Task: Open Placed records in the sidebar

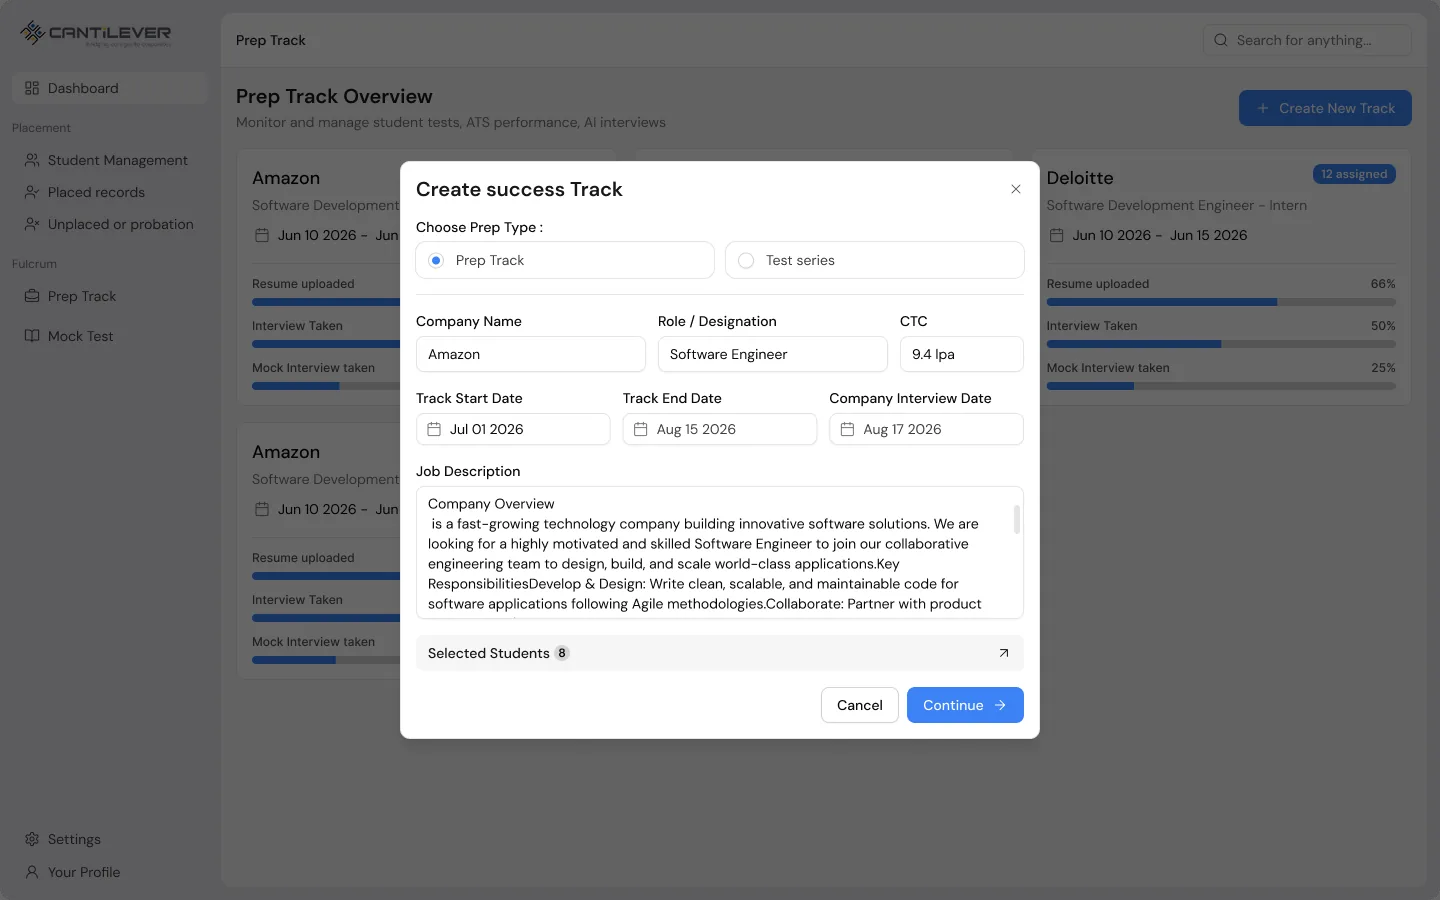Action: pyautogui.click(x=109, y=192)
